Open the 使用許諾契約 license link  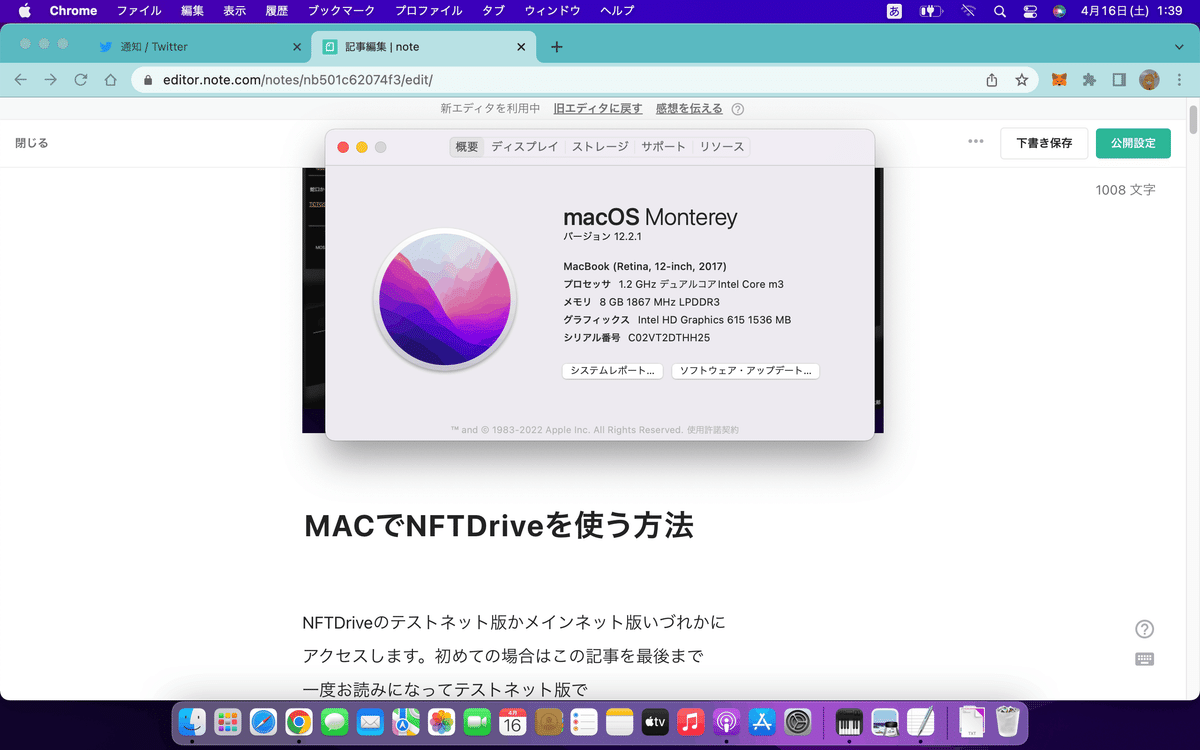click(713, 430)
